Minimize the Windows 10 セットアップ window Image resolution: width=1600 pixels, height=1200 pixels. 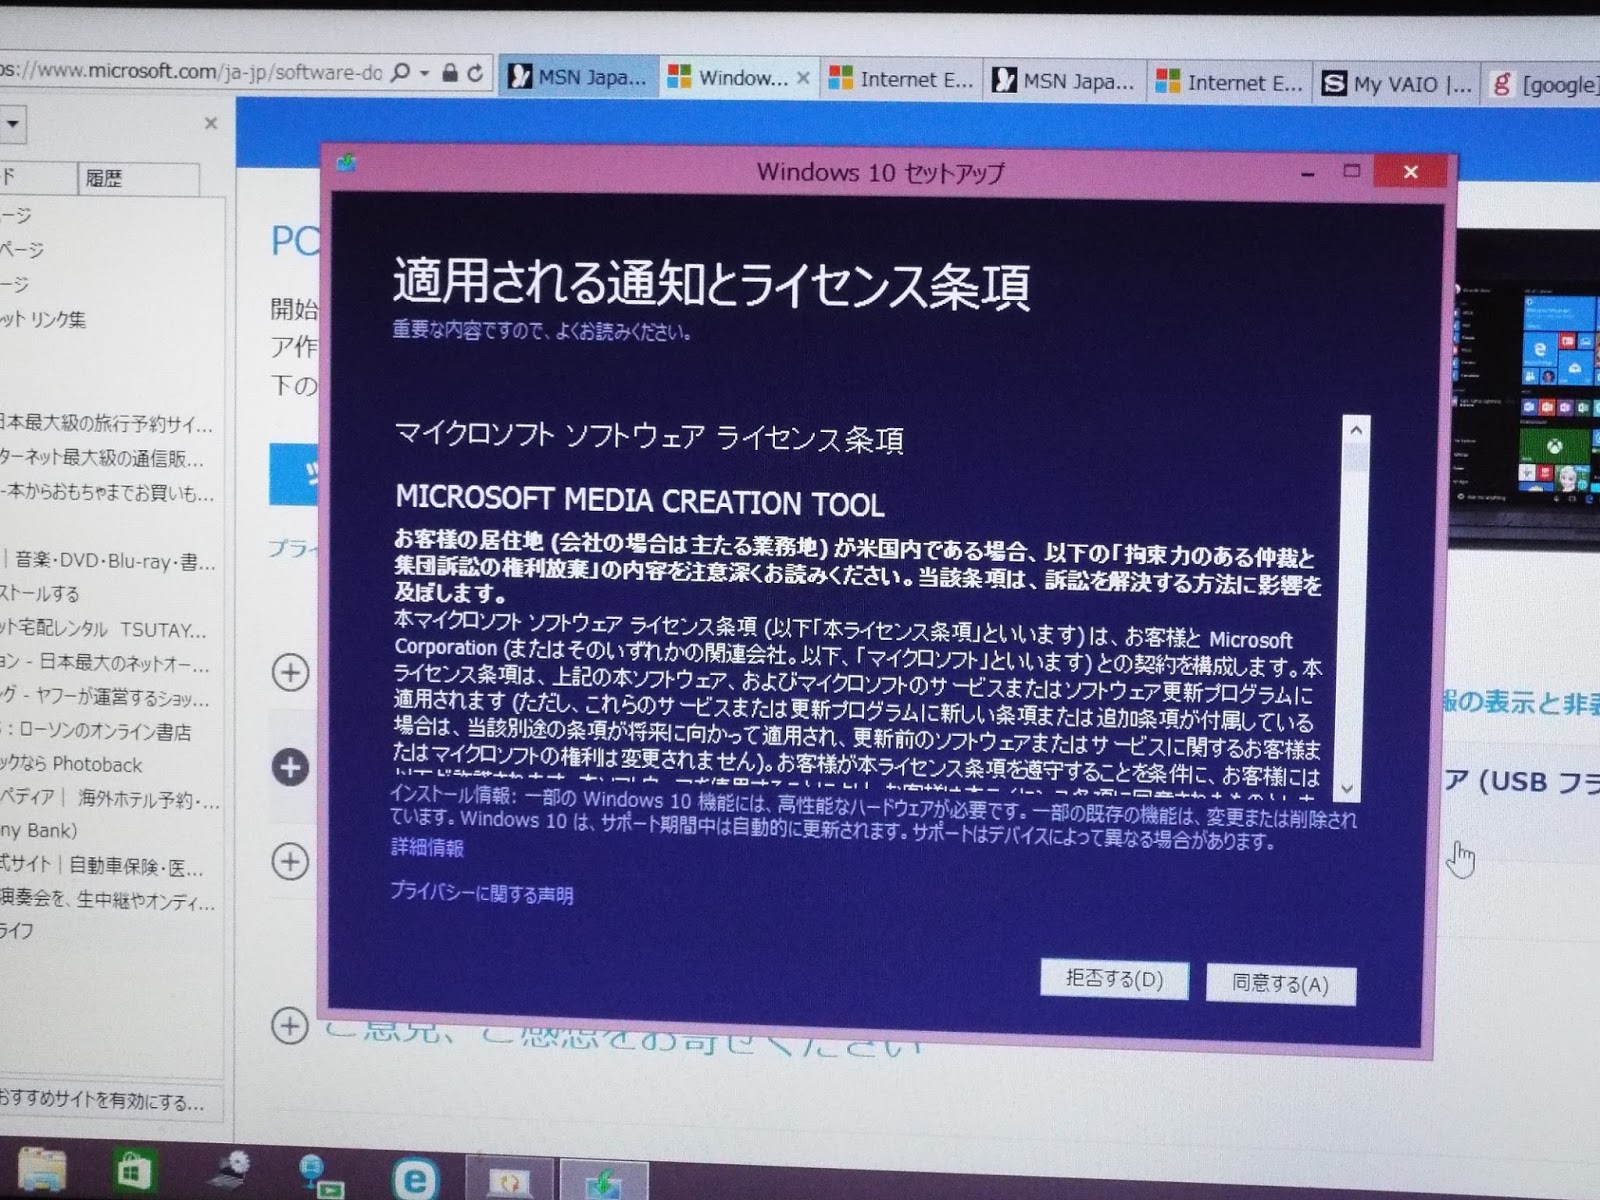click(x=1307, y=174)
